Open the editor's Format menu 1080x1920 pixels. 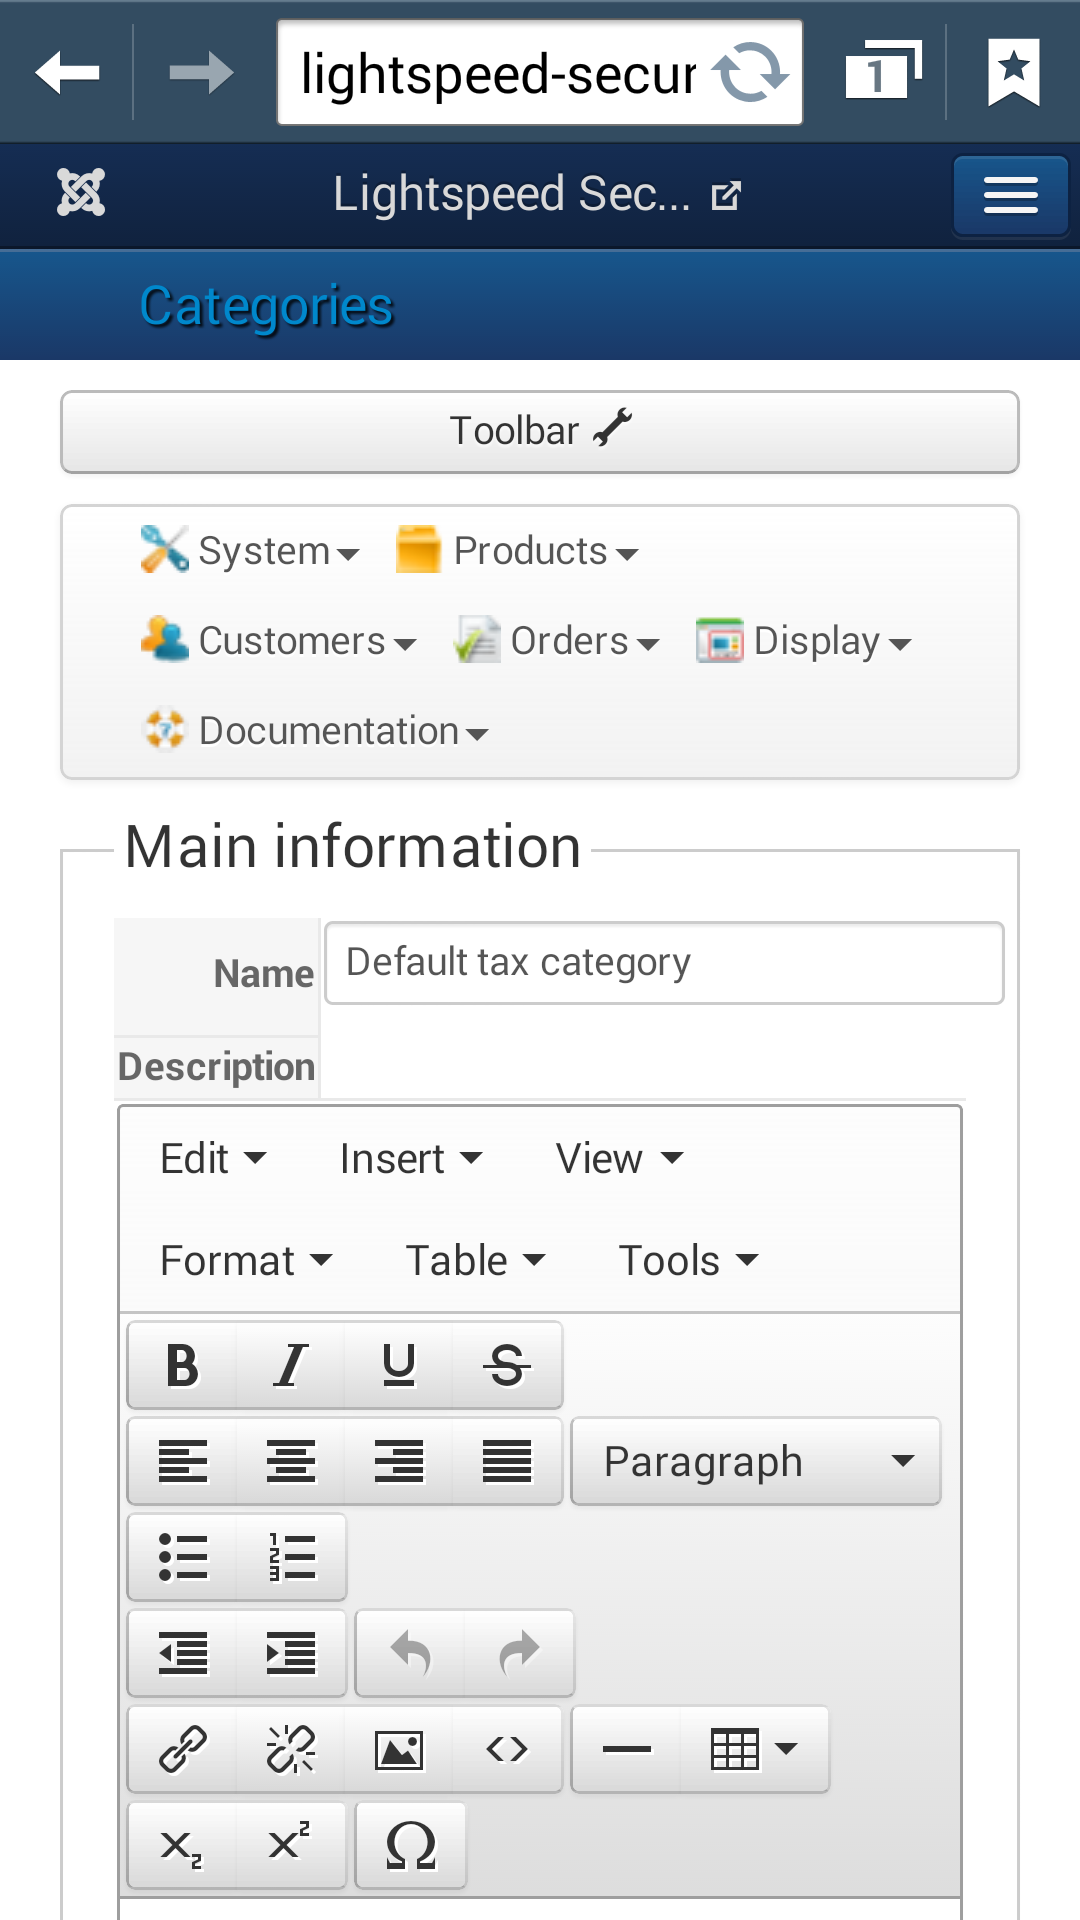coord(245,1261)
